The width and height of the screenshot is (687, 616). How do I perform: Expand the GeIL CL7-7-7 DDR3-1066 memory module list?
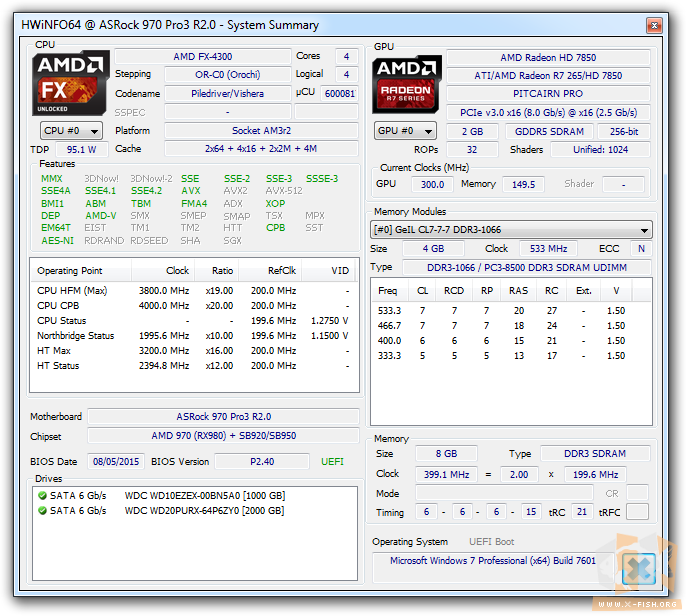[x=511, y=230]
